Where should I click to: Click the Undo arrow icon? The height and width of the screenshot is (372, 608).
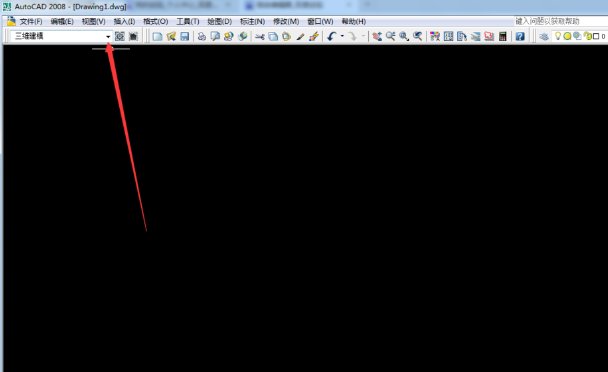click(332, 36)
